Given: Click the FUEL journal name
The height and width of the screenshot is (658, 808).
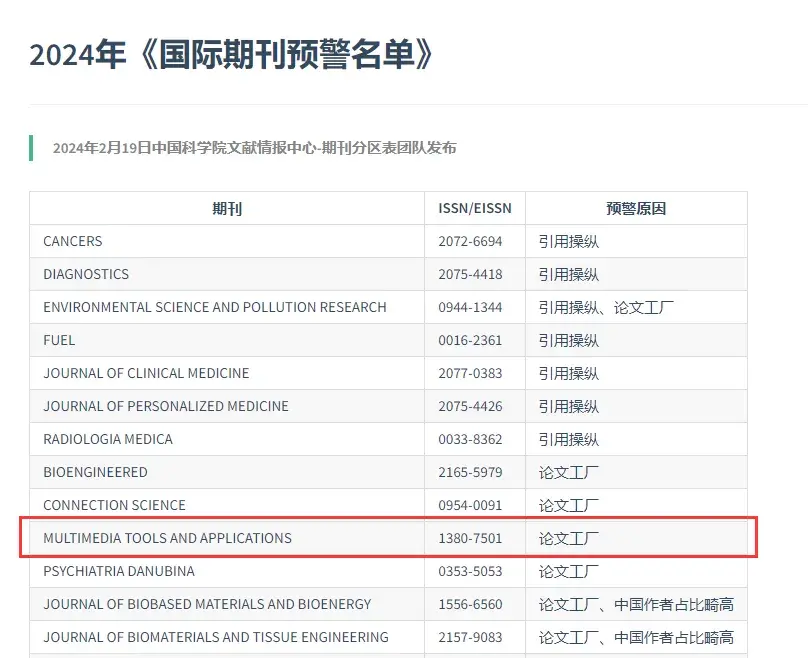Looking at the screenshot, I should pyautogui.click(x=58, y=340).
